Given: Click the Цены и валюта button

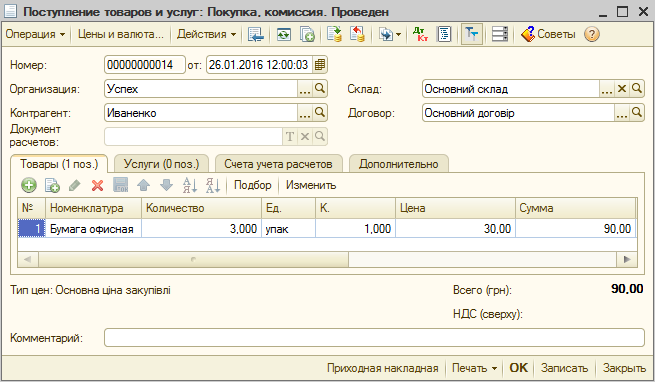Looking at the screenshot, I should pyautogui.click(x=120, y=34).
